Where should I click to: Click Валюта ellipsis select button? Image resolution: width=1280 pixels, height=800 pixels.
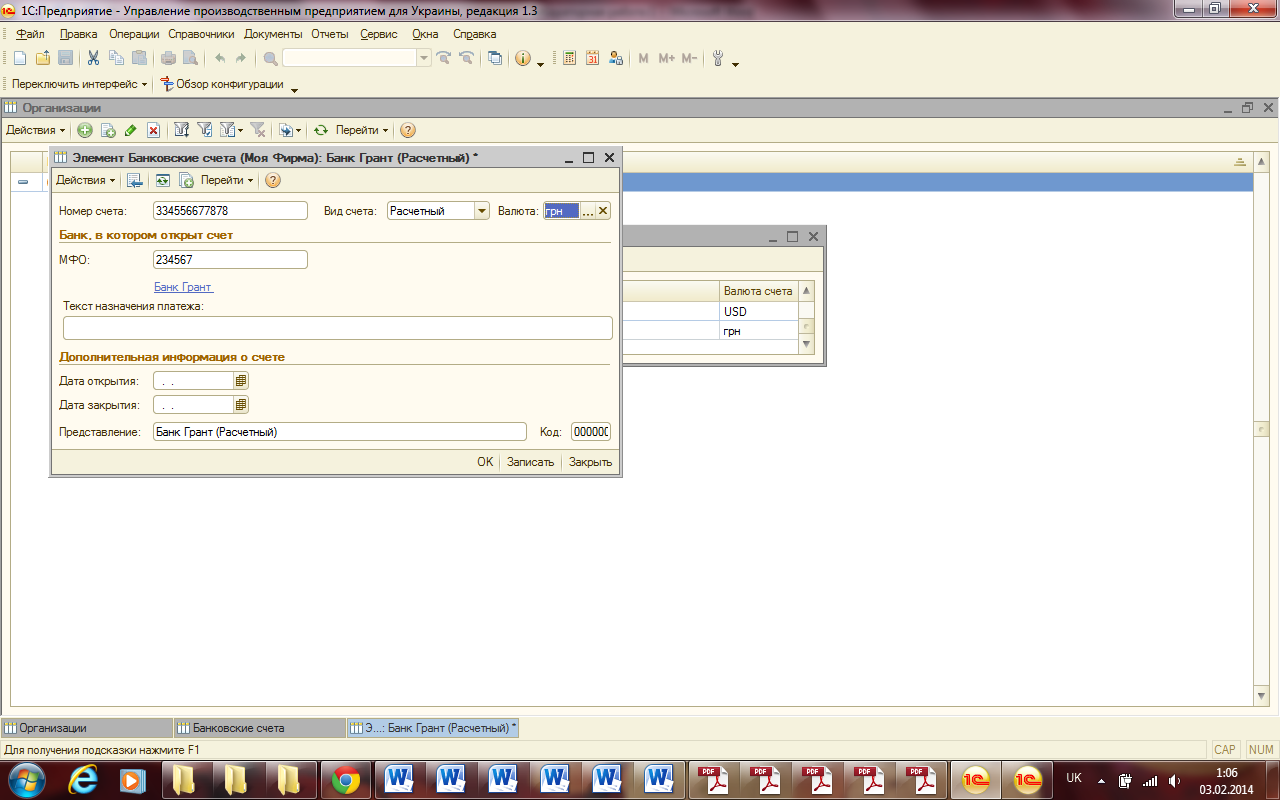588,210
